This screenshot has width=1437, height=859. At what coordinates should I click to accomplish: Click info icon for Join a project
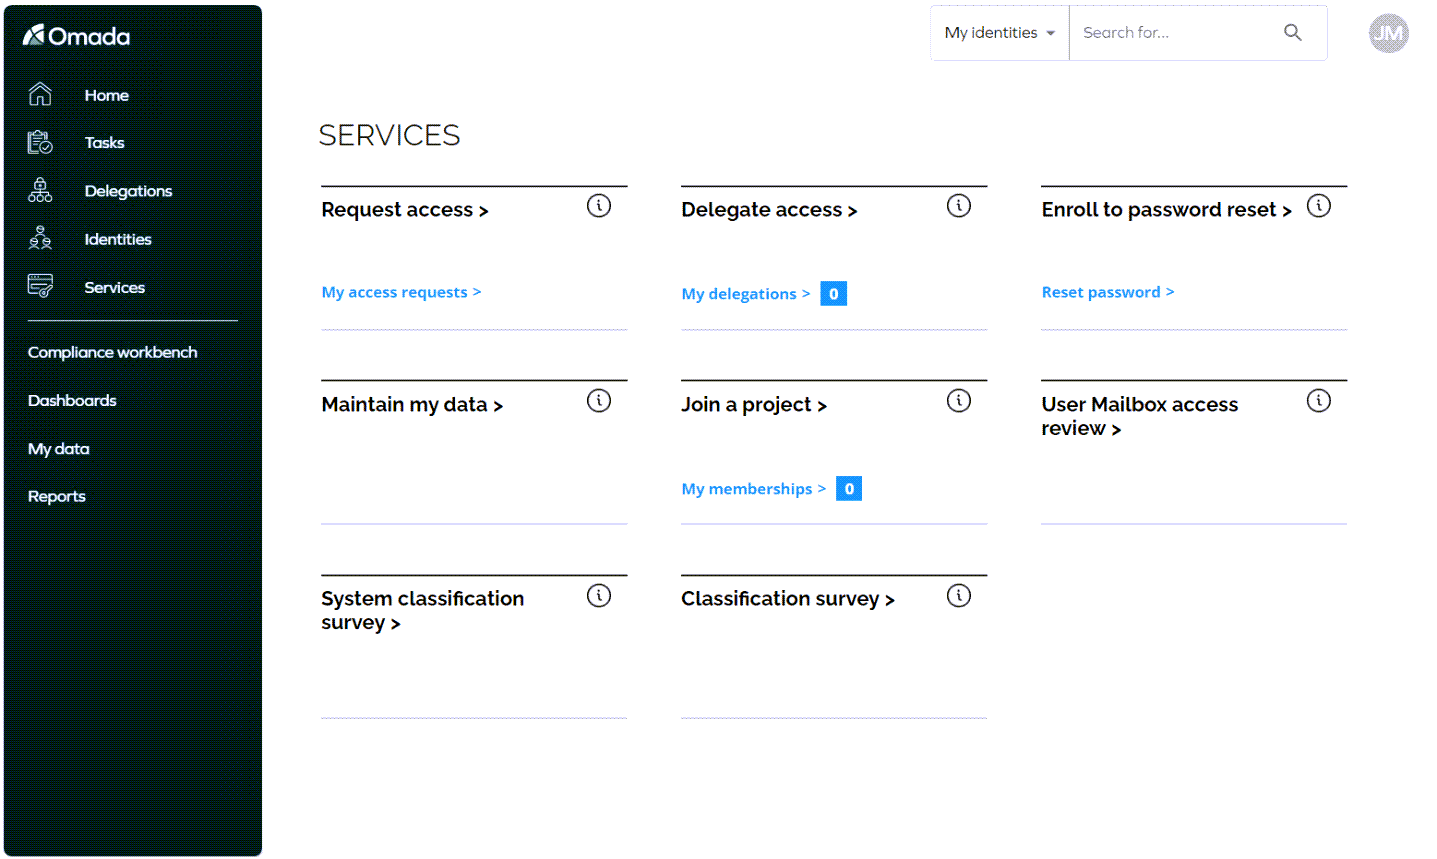(x=958, y=401)
